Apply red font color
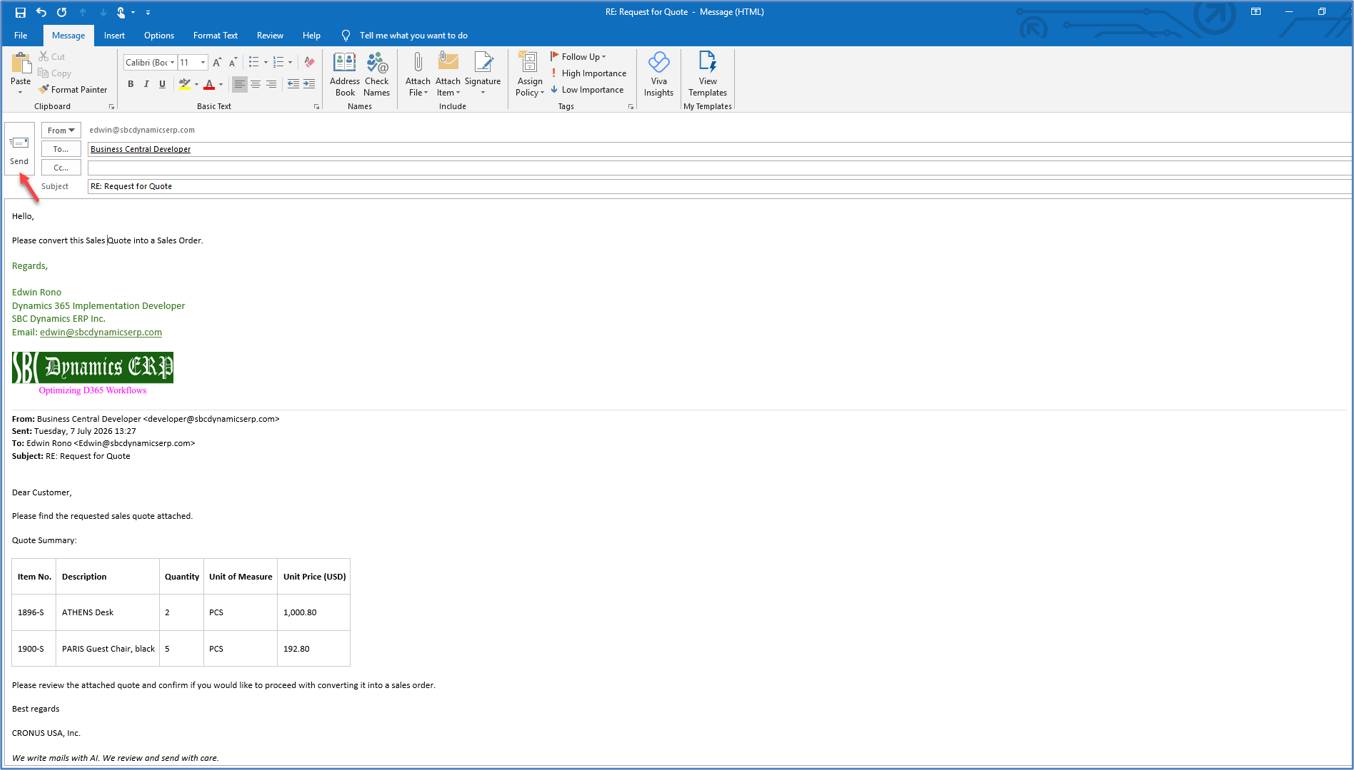This screenshot has height=770, width=1354. pos(209,84)
